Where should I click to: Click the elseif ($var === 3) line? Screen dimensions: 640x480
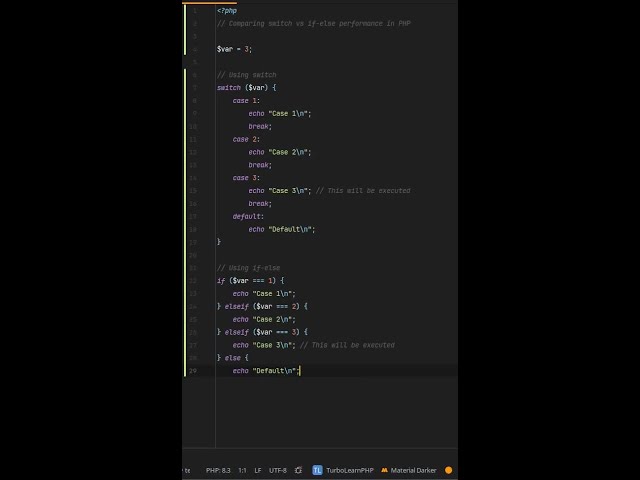click(262, 332)
